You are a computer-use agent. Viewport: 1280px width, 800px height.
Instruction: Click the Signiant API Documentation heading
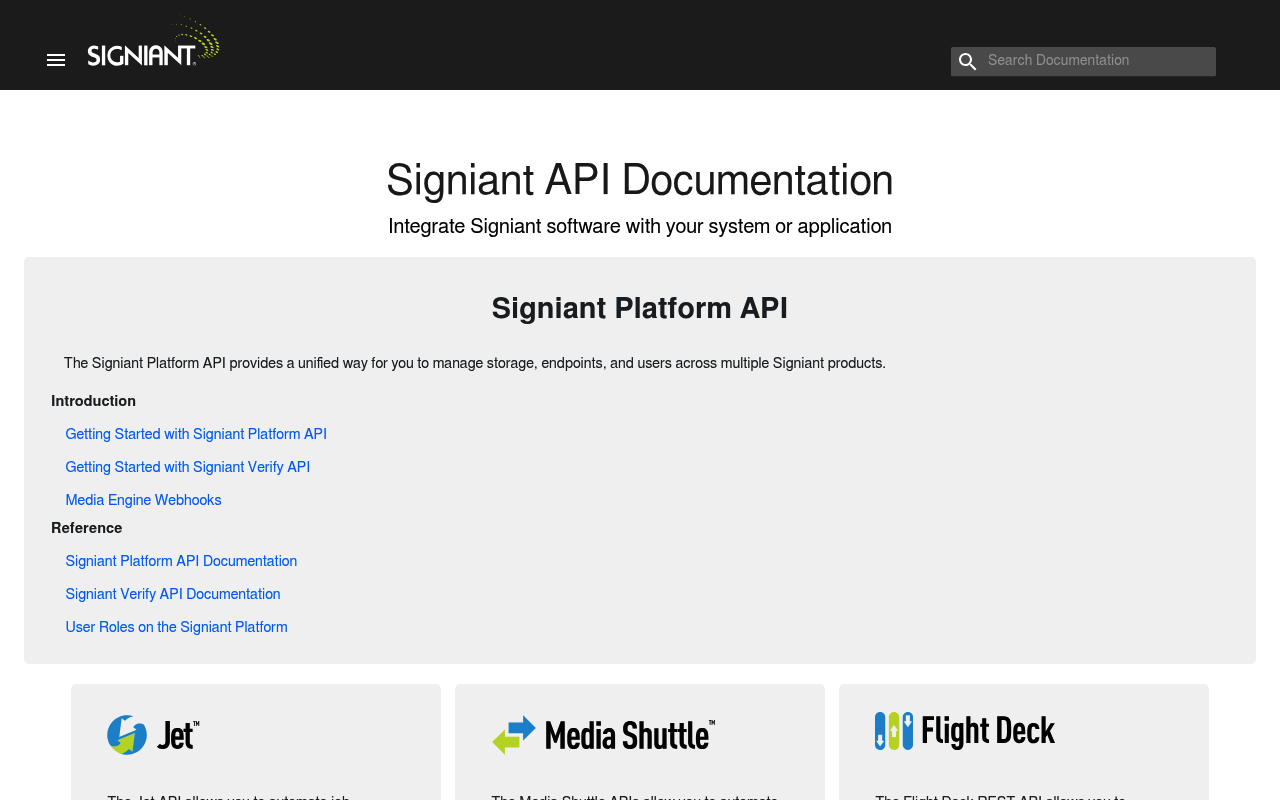[x=640, y=181]
